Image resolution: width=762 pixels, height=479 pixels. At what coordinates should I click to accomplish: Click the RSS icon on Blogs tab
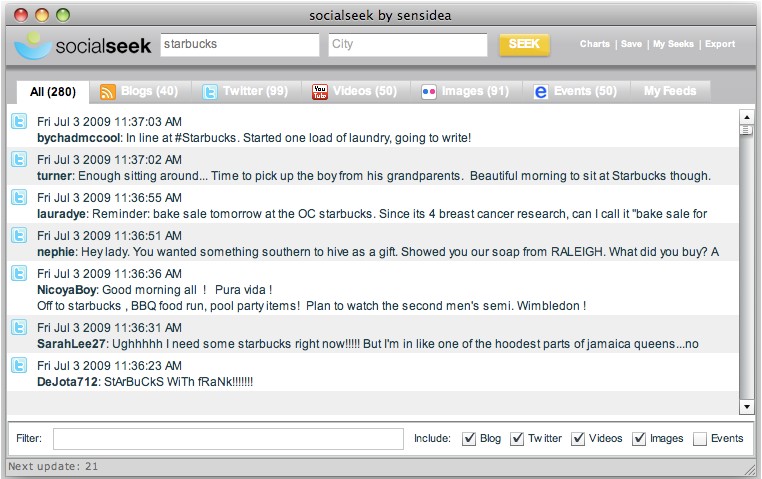(x=107, y=91)
